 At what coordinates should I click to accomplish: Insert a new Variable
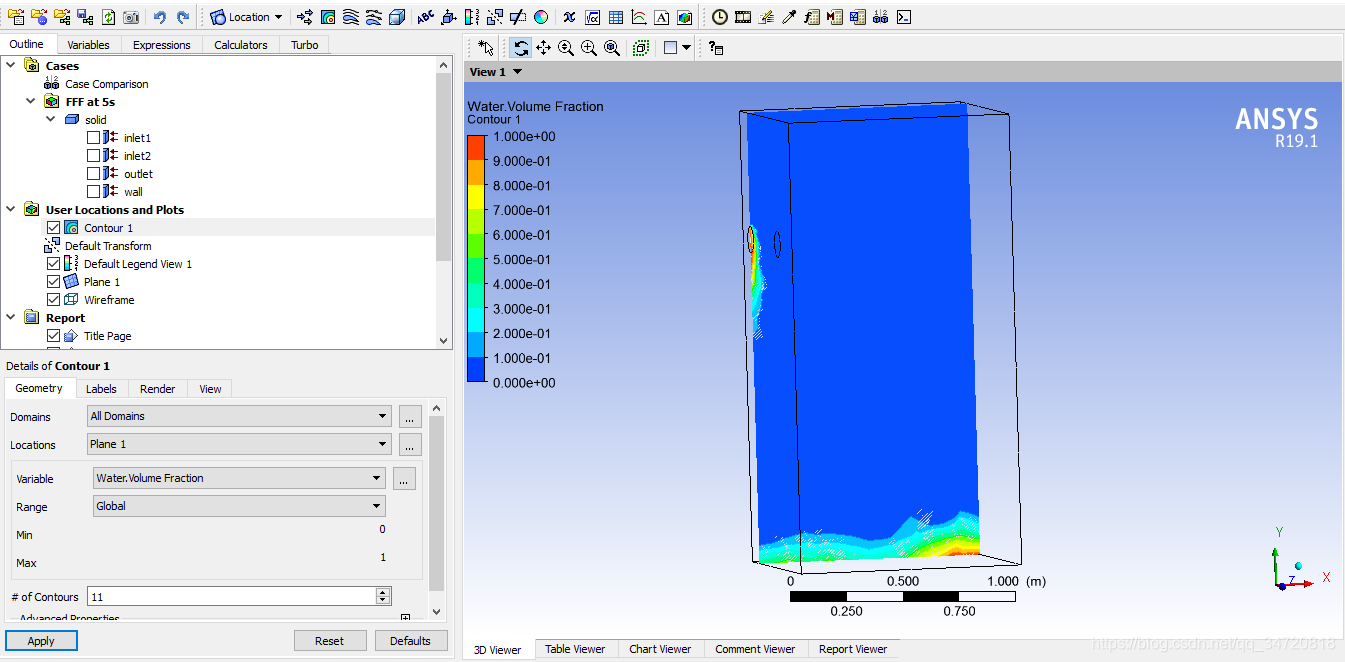(x=570, y=17)
